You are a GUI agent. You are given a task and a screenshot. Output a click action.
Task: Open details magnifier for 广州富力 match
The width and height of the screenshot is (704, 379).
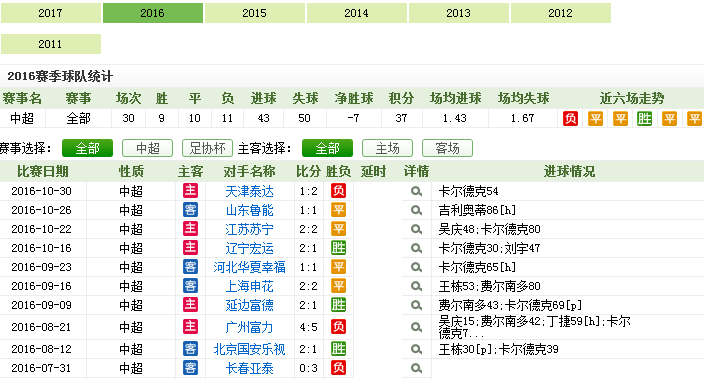pyautogui.click(x=416, y=327)
